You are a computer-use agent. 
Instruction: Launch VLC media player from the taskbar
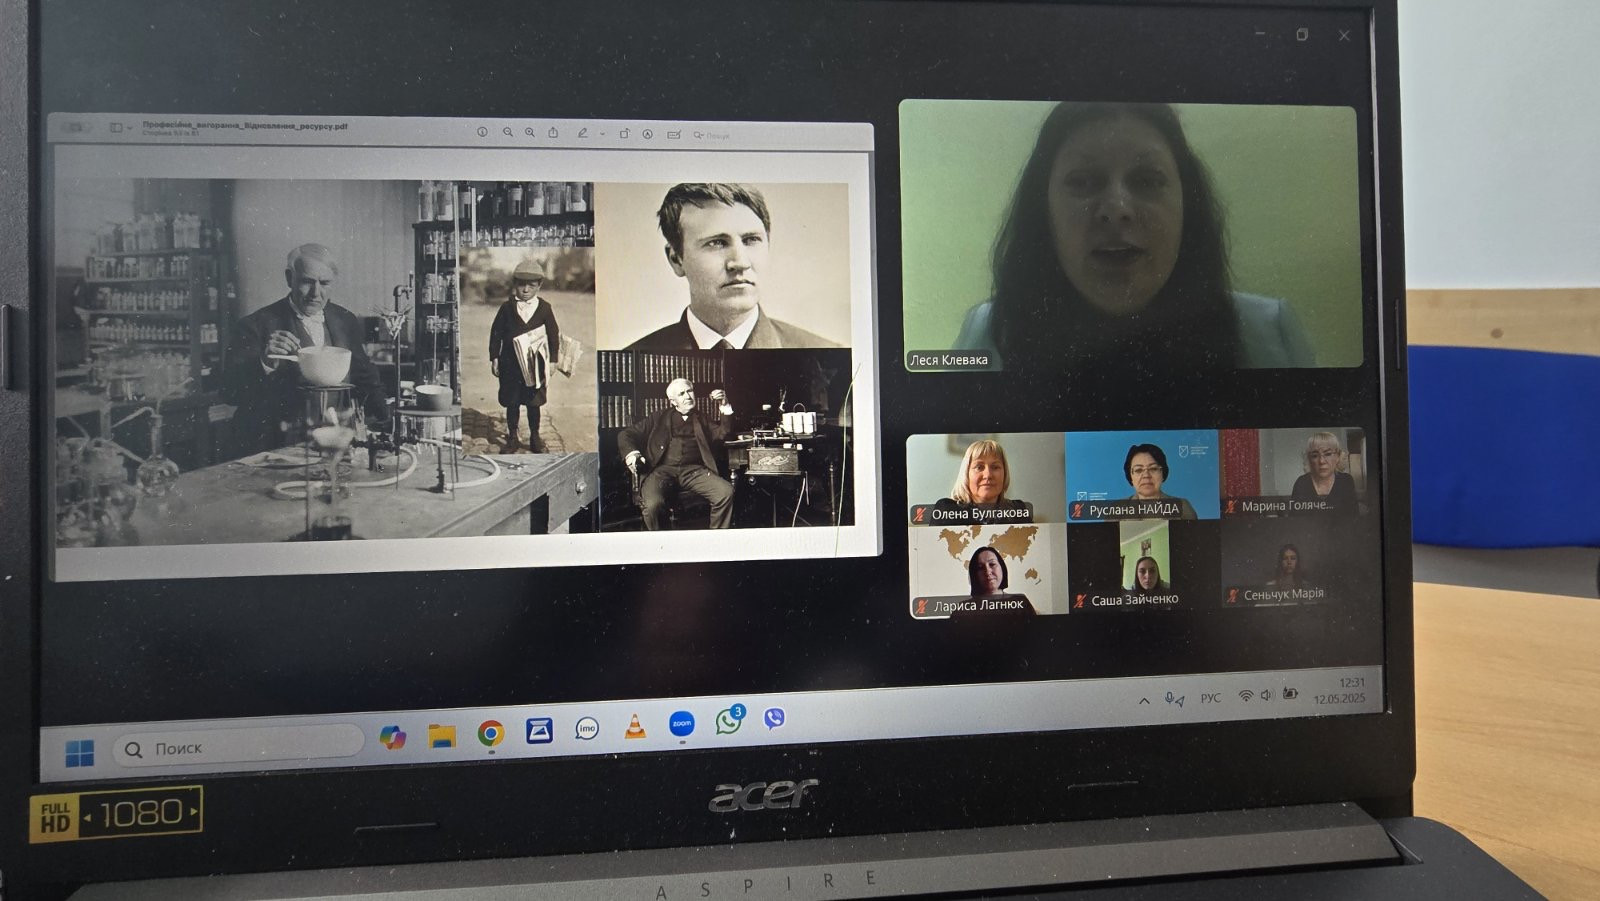tap(635, 727)
